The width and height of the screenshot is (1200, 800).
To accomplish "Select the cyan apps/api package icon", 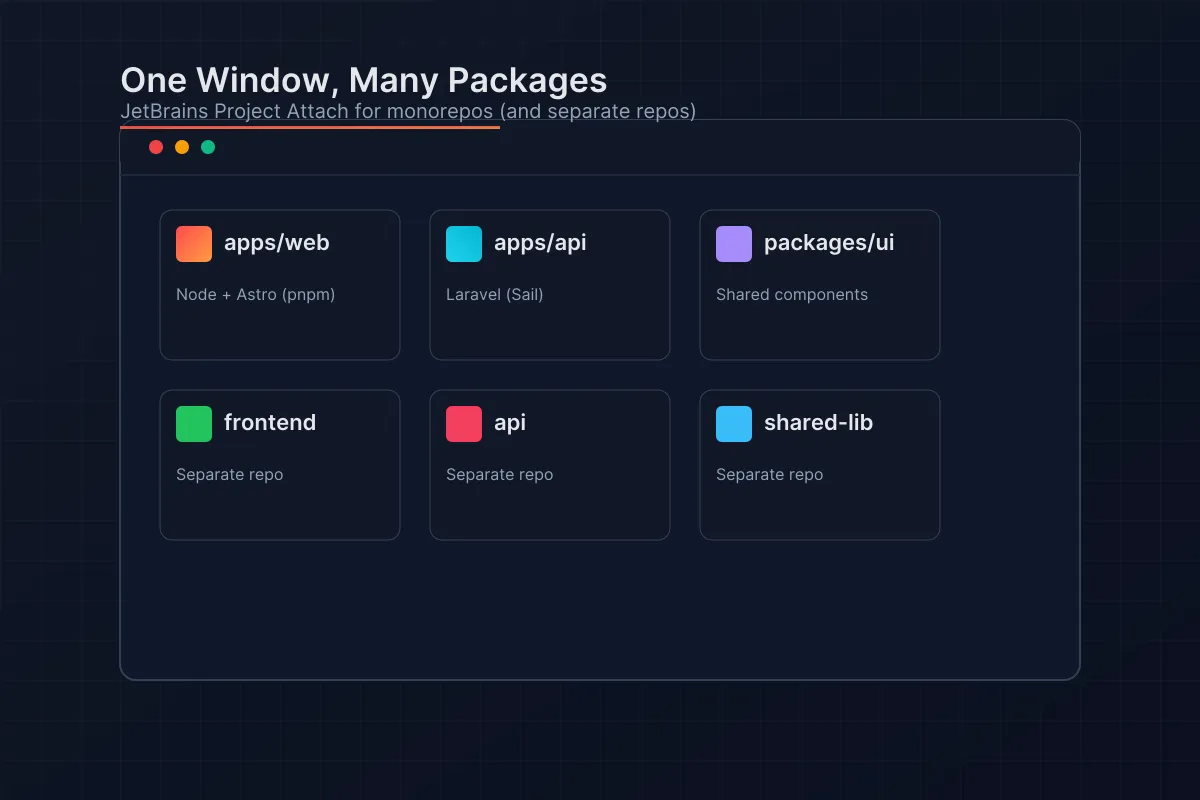I will coord(463,243).
